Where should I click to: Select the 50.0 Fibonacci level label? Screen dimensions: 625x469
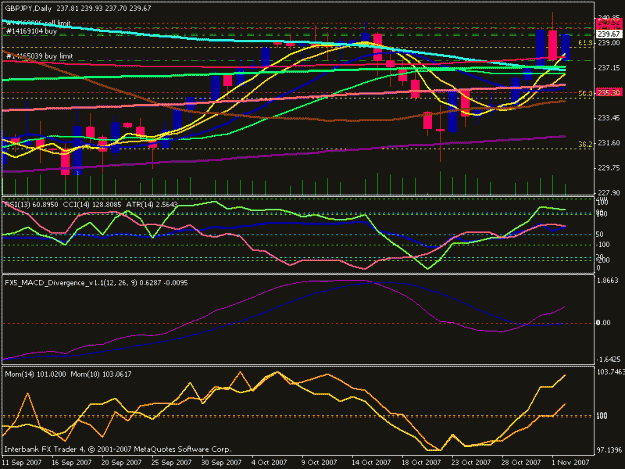(x=585, y=93)
